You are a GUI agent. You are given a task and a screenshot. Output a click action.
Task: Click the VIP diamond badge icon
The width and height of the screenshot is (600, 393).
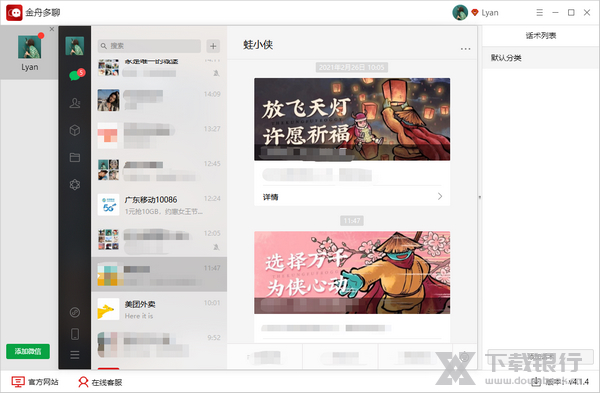tap(475, 12)
